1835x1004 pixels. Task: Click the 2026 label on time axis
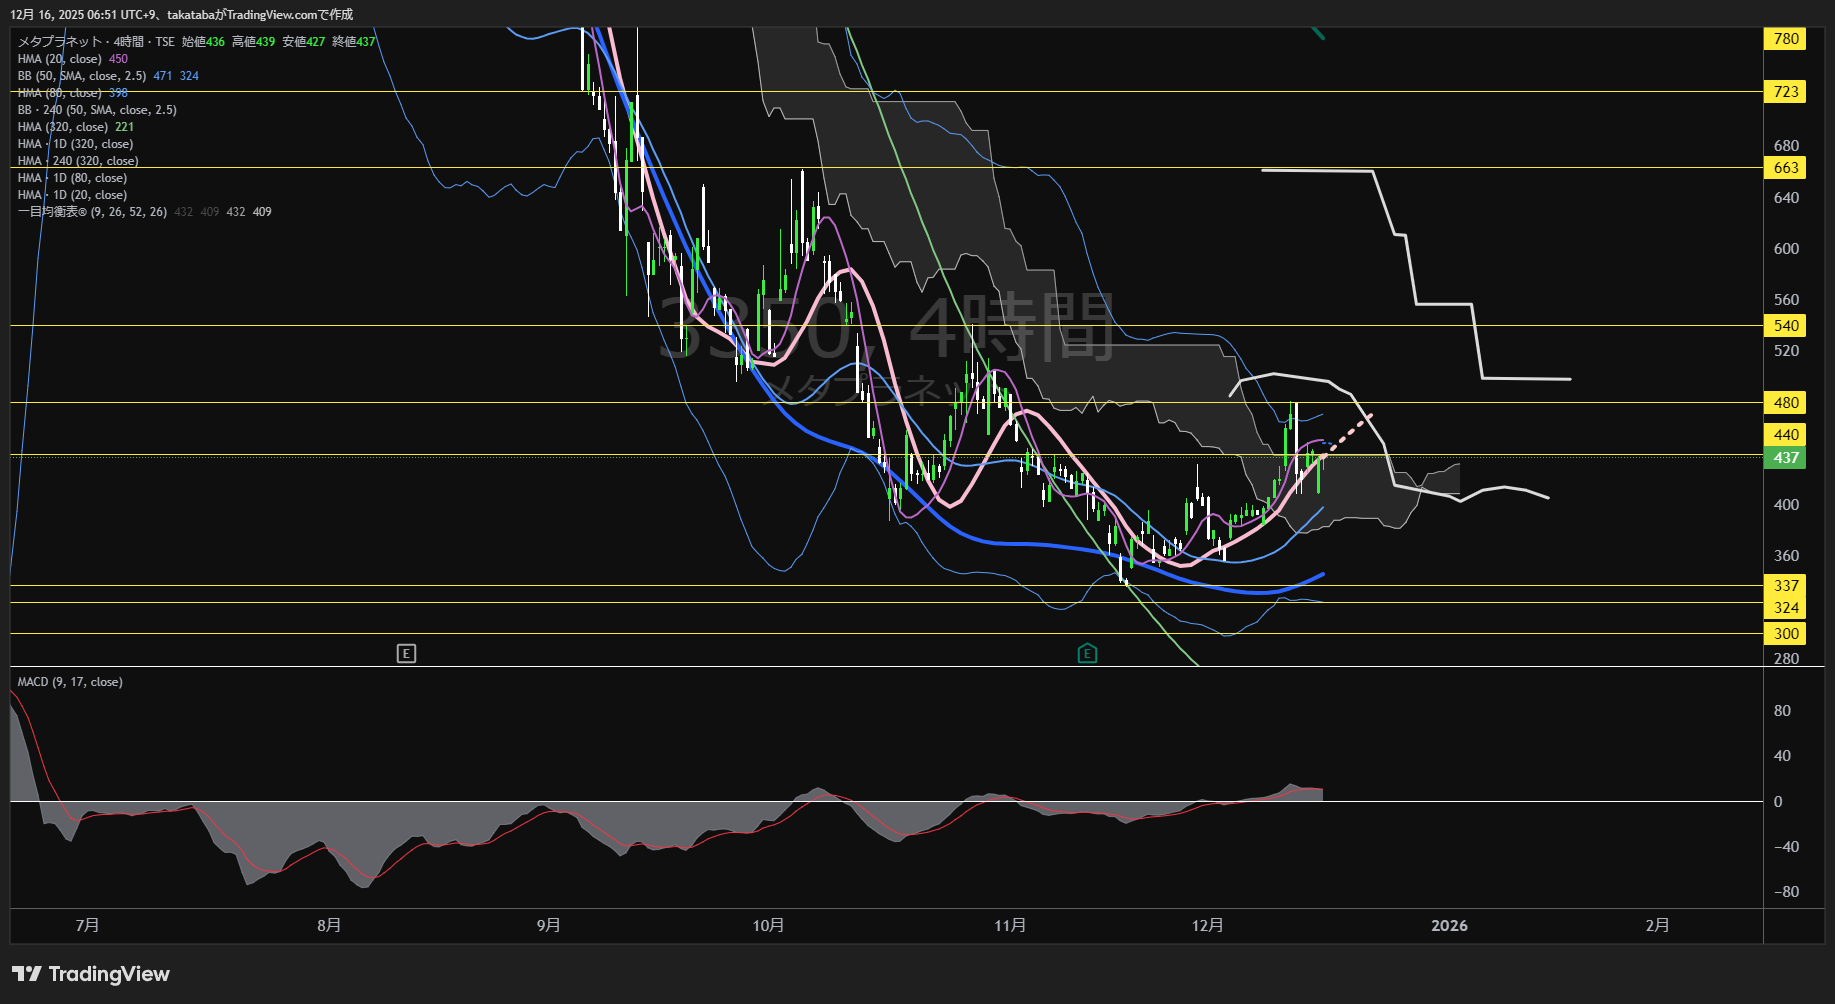pyautogui.click(x=1449, y=926)
